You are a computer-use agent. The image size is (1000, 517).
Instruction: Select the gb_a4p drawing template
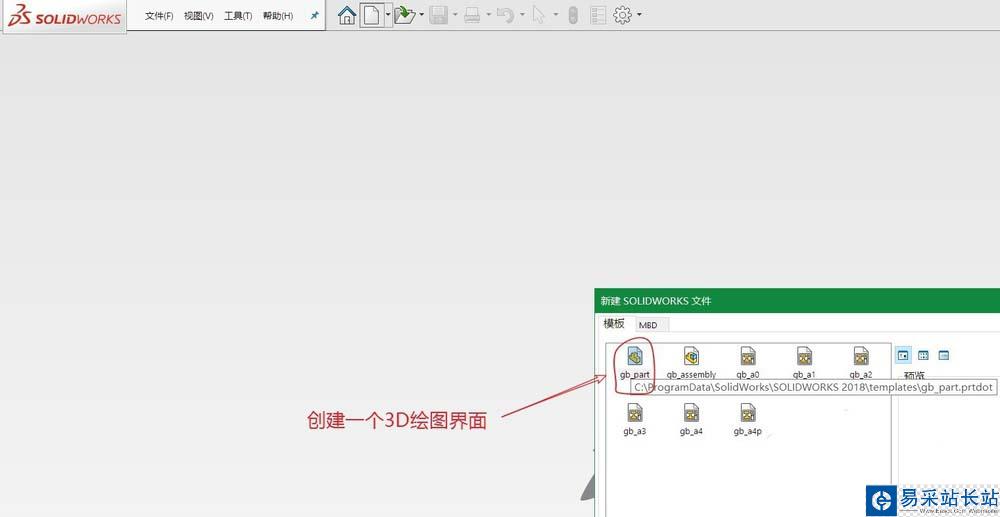pos(748,419)
